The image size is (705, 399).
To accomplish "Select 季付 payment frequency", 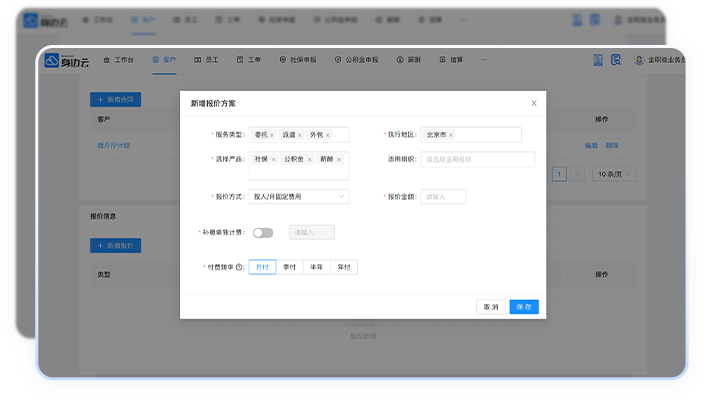I will pos(290,267).
